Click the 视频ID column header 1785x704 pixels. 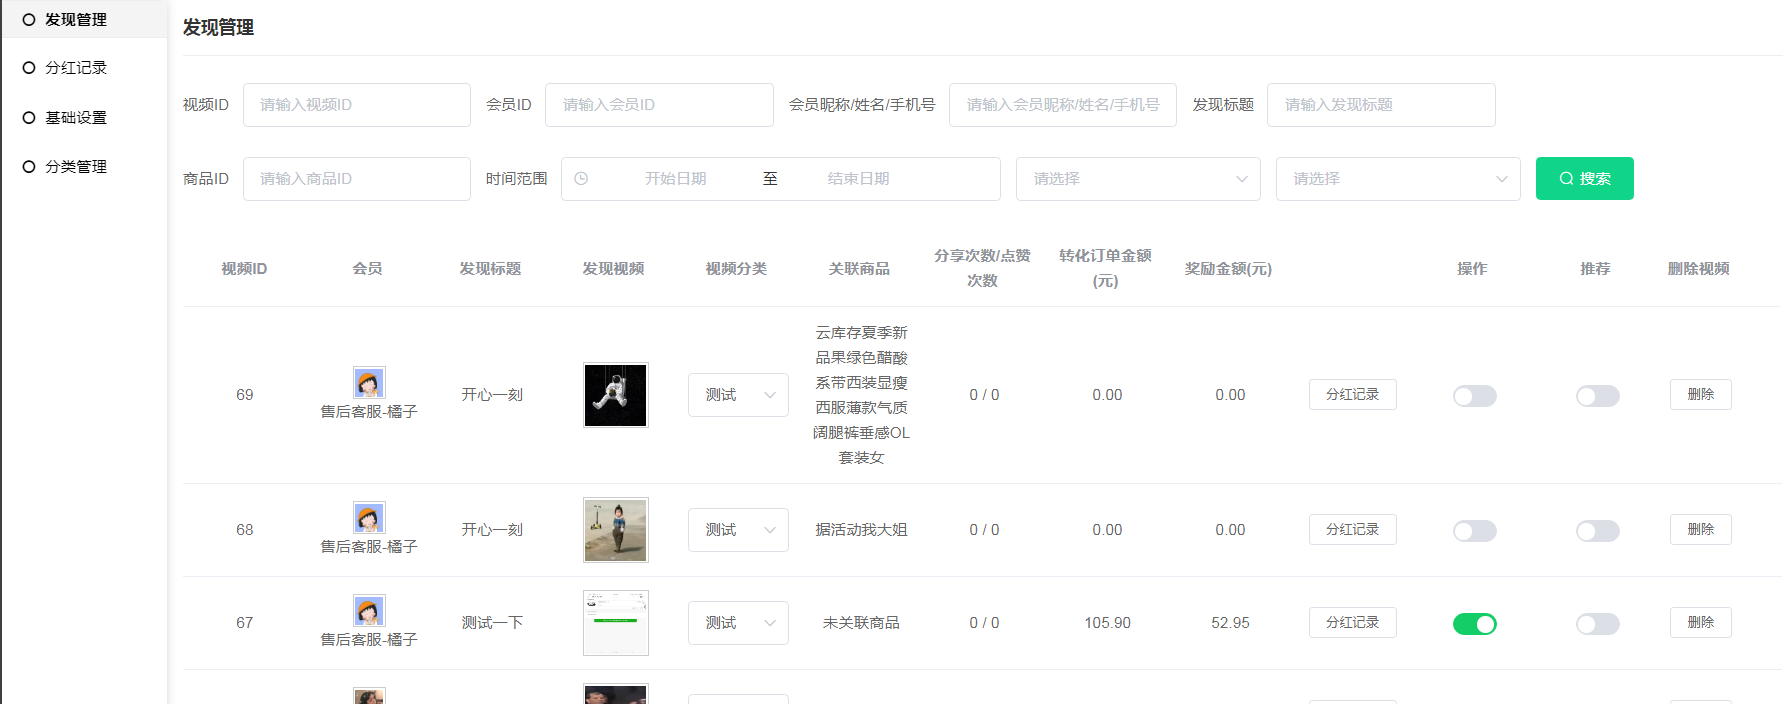(x=244, y=269)
